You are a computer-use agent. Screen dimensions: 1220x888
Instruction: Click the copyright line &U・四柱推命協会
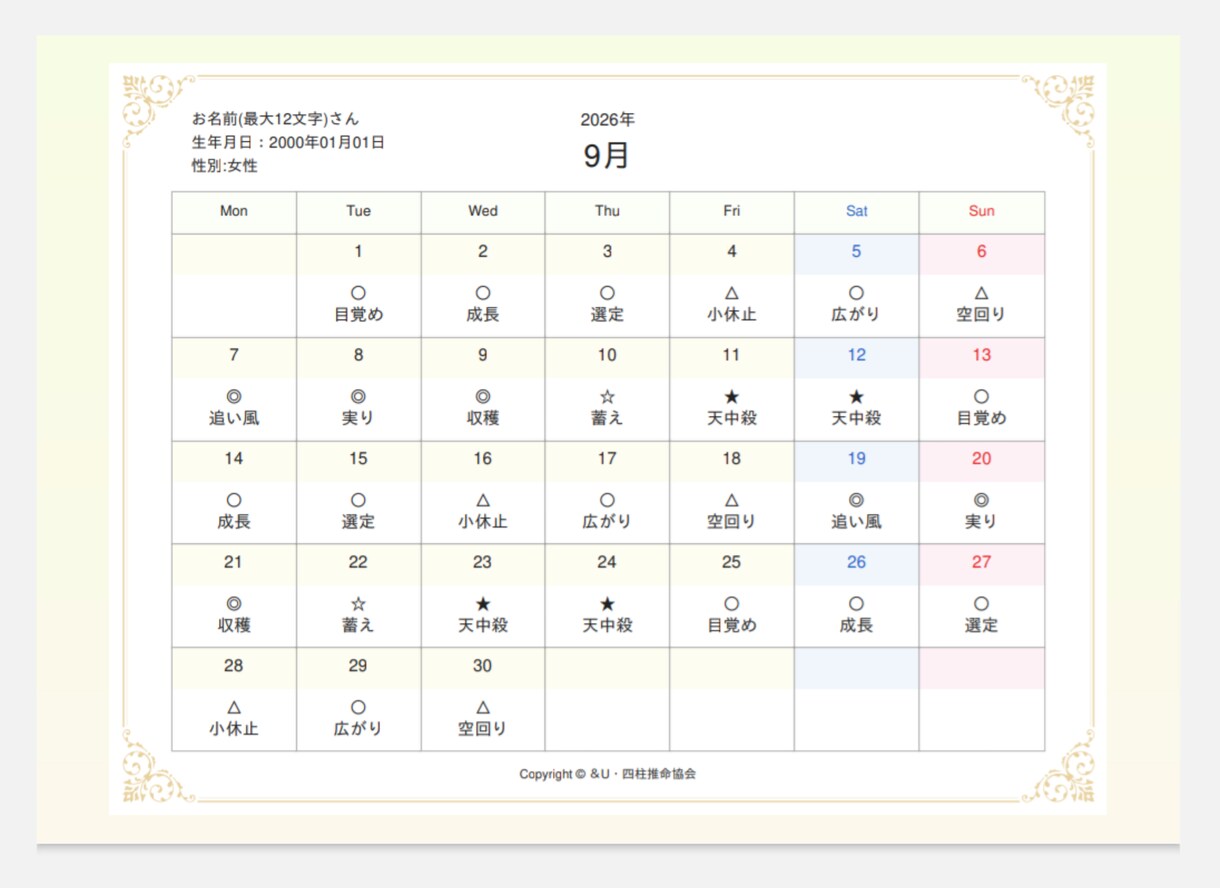[x=607, y=774]
